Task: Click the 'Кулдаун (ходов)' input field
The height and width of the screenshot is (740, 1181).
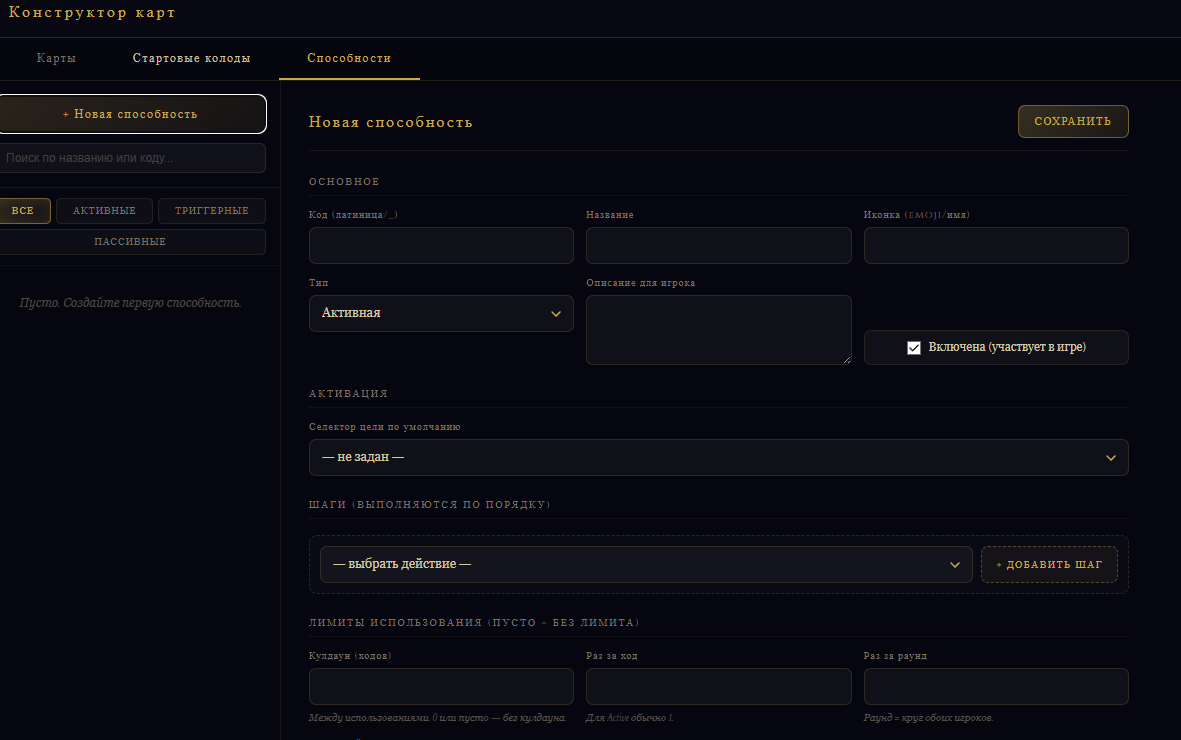Action: click(441, 687)
